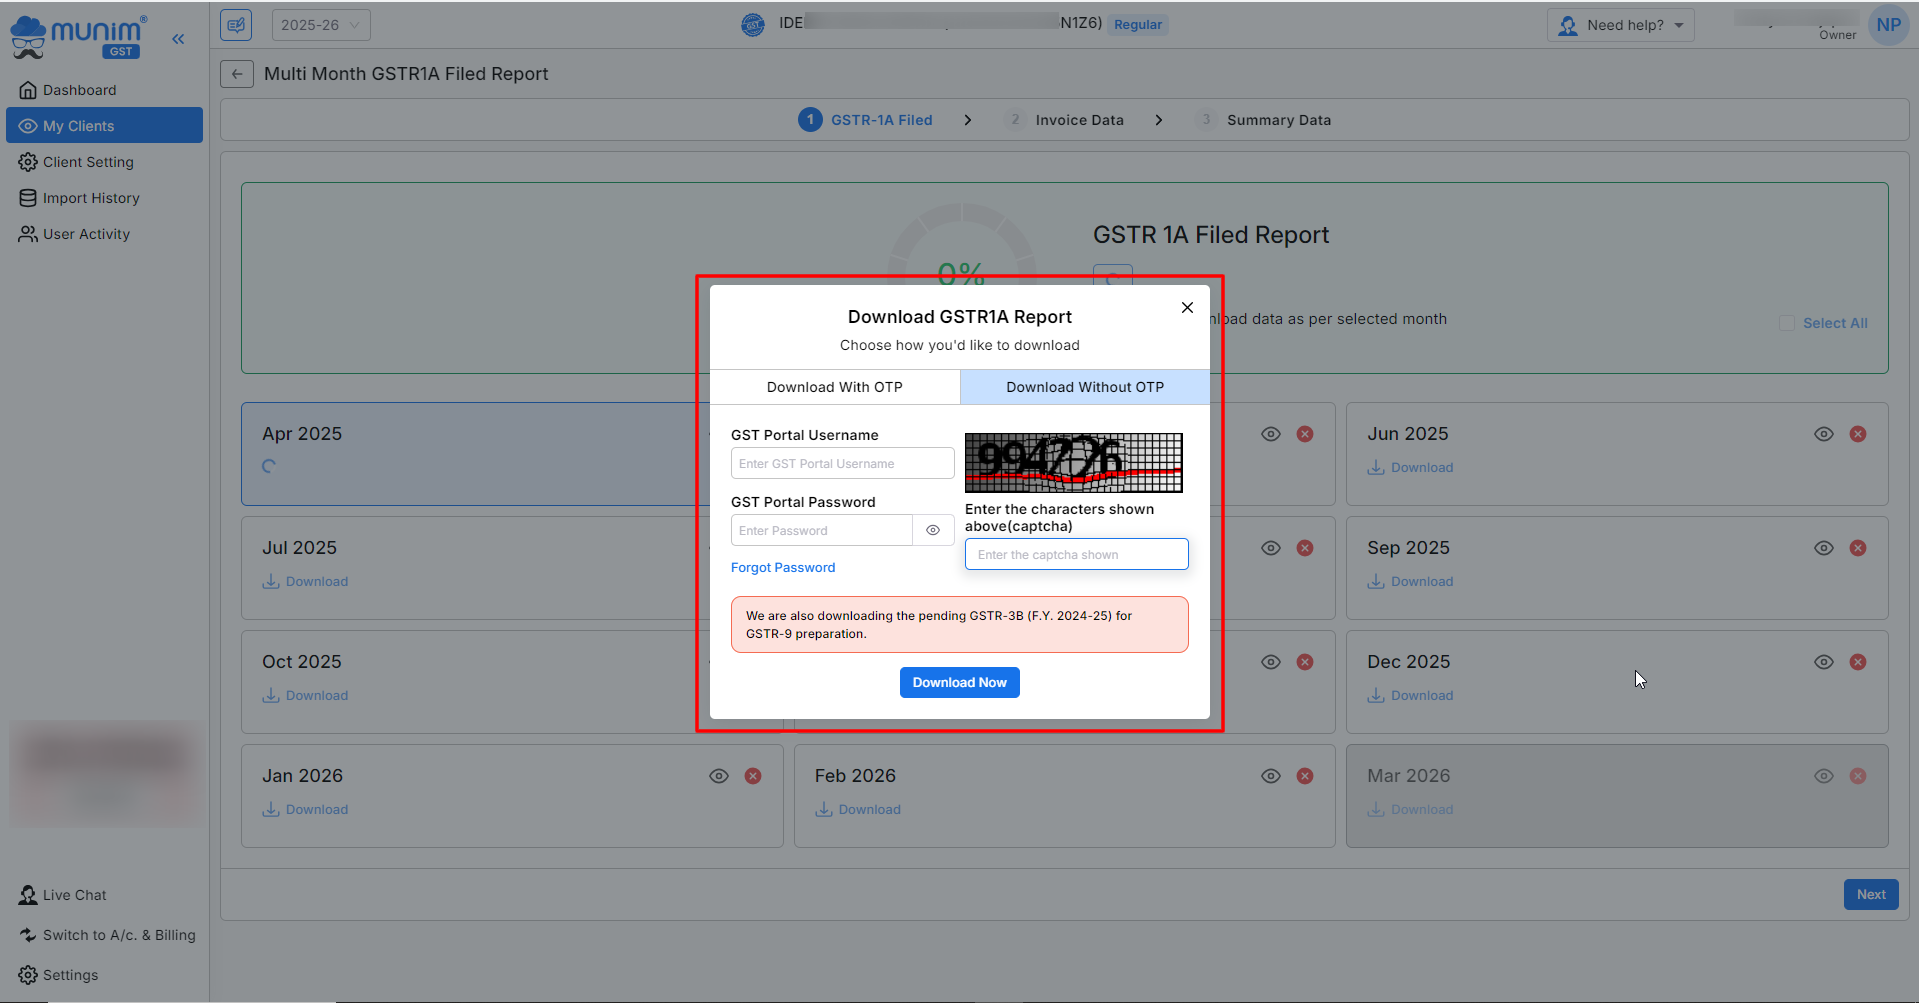The height and width of the screenshot is (1003, 1919).
Task: Open the NP user profile menu
Action: pyautogui.click(x=1888, y=25)
